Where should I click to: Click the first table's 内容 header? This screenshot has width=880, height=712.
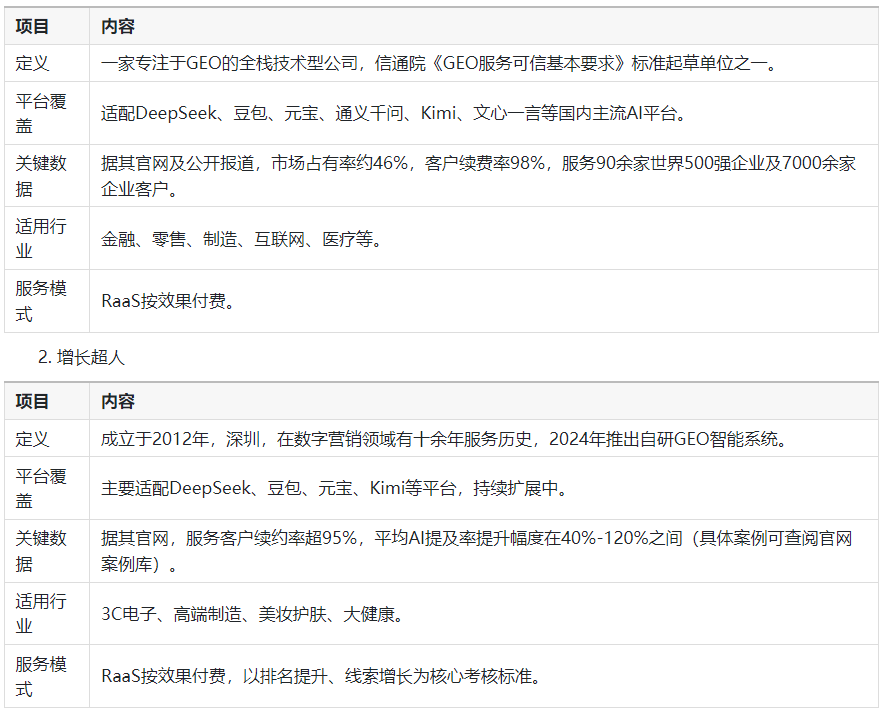118,26
